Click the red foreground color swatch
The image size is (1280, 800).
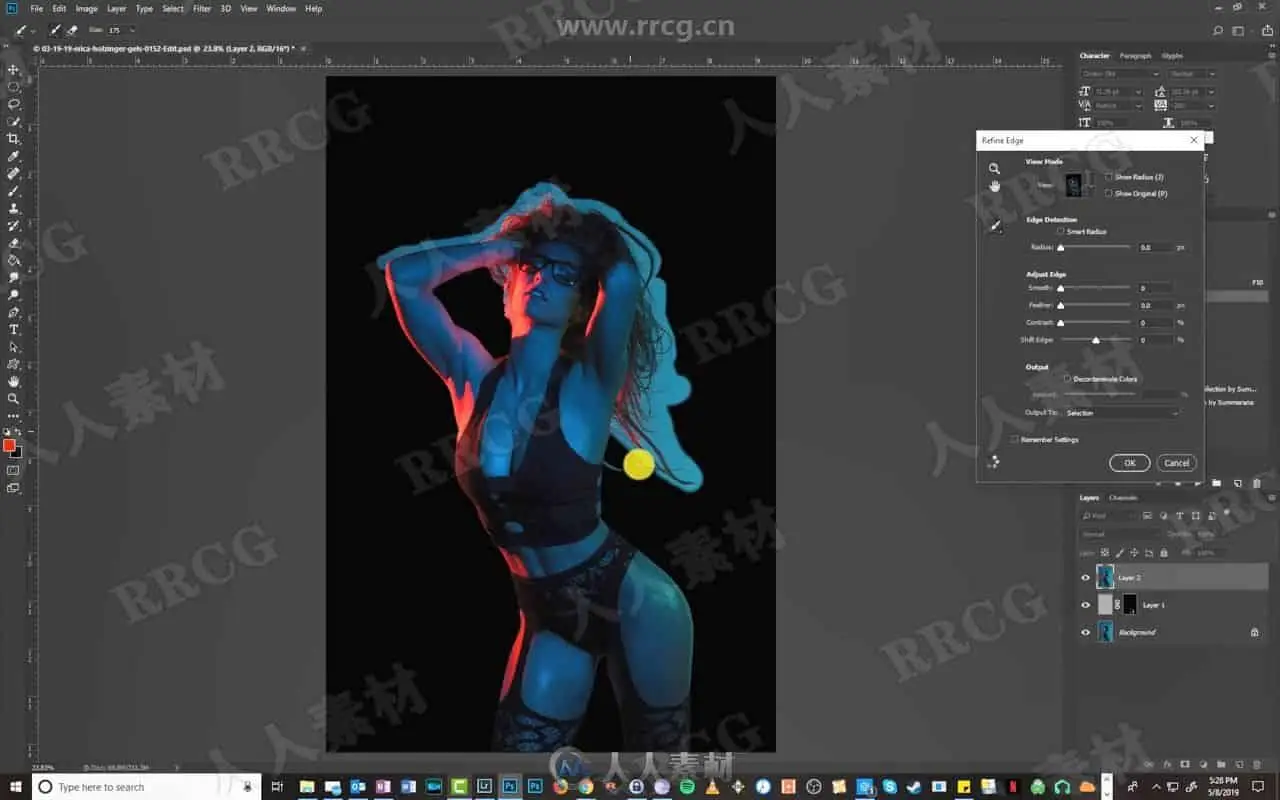coord(9,445)
